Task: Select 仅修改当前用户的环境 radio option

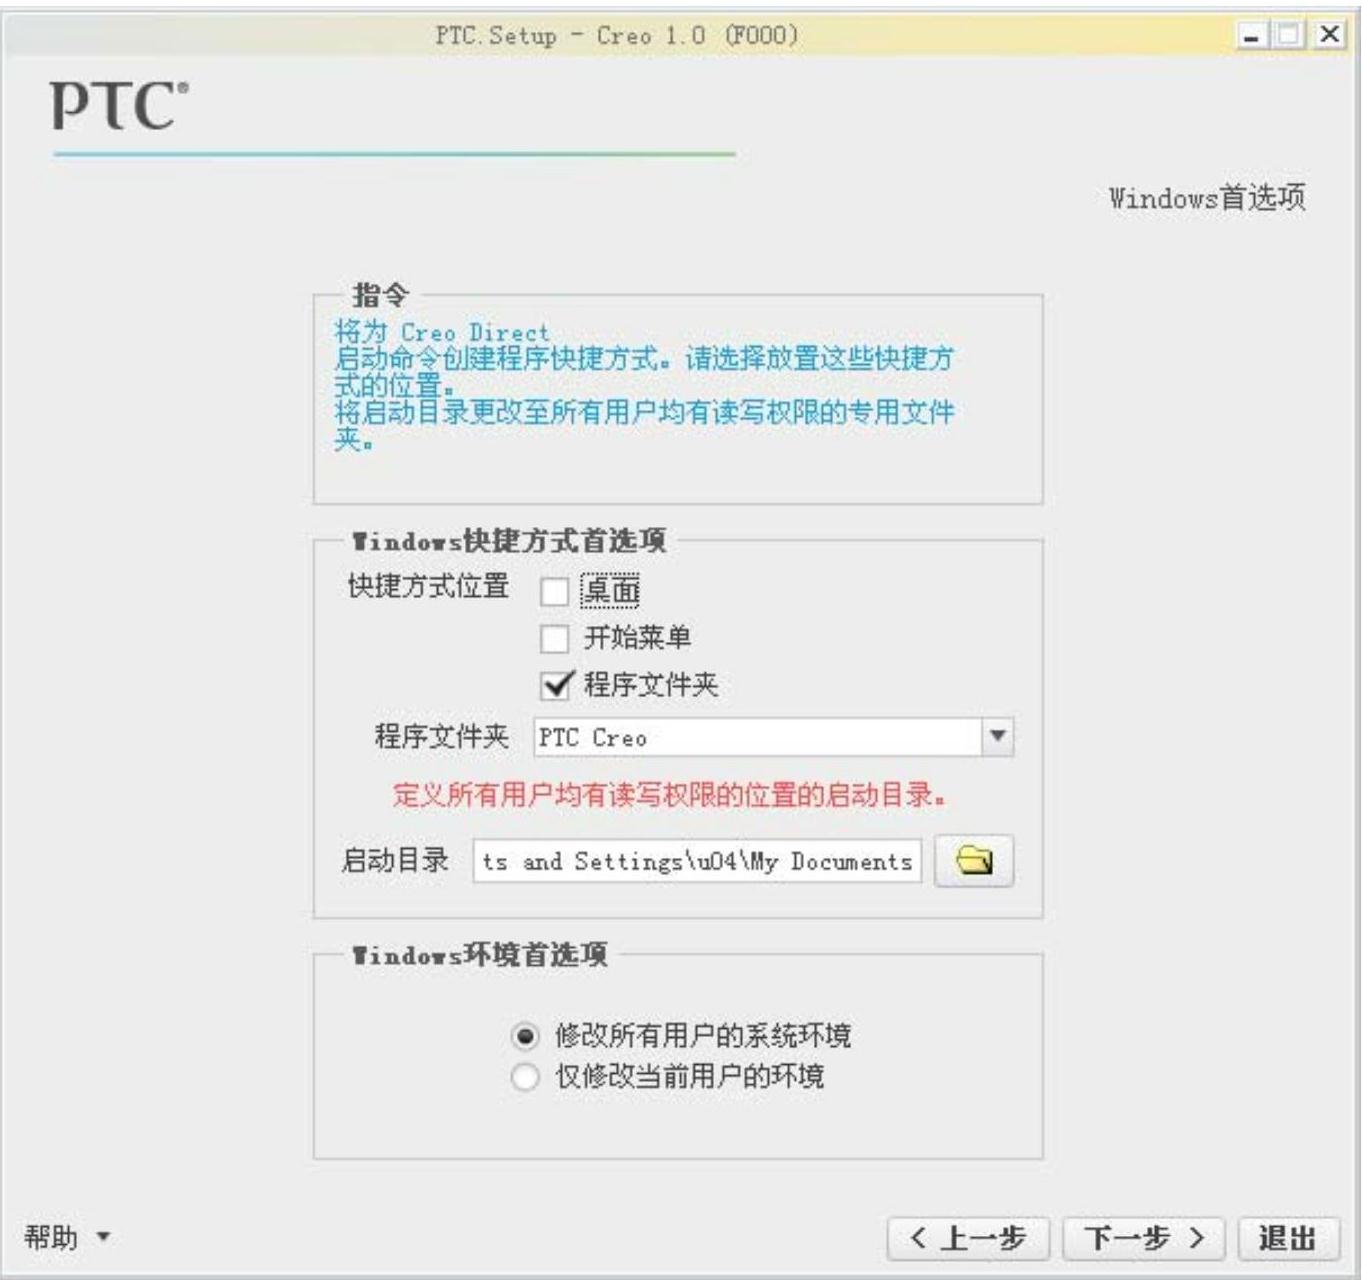Action: click(x=525, y=1077)
